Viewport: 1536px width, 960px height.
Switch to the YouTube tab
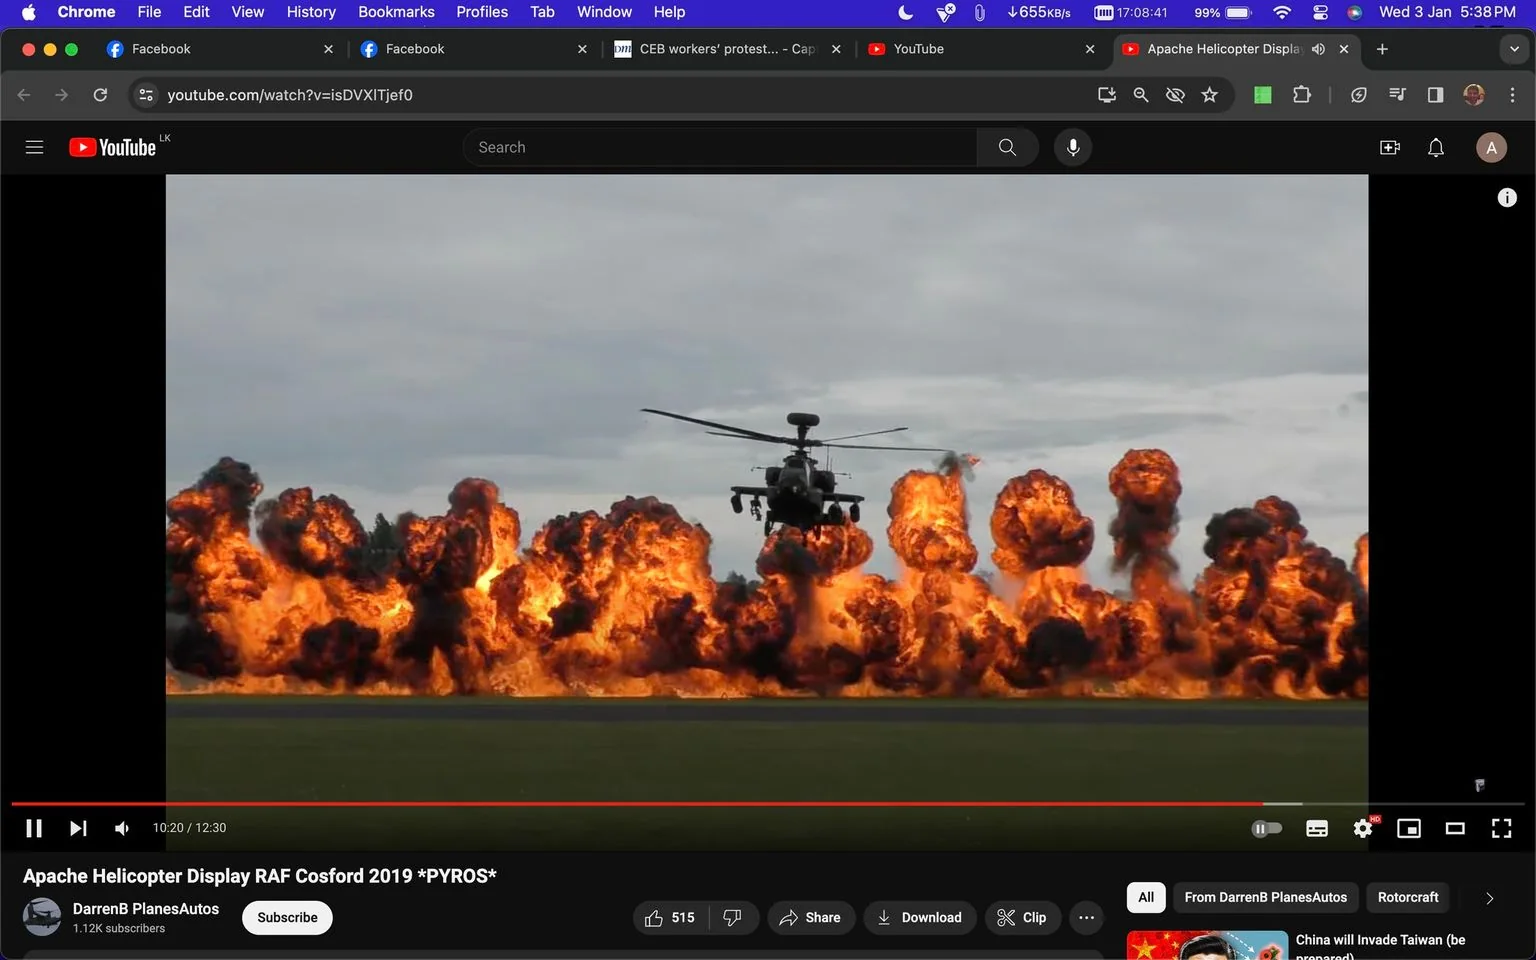(980, 49)
